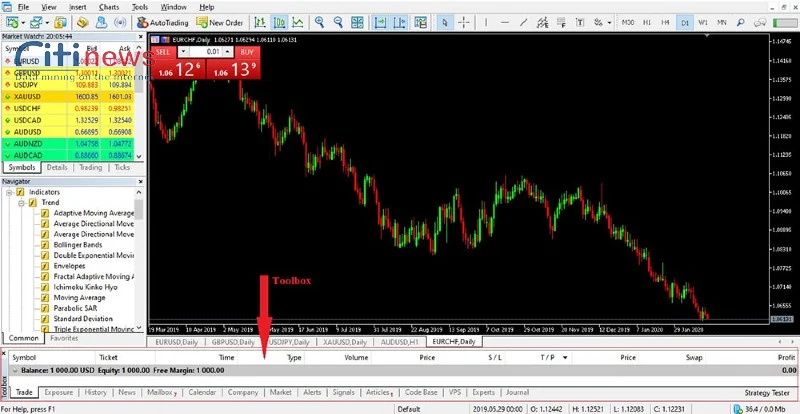The image size is (800, 414).
Task: Switch timeframe to H1
Action: coord(647,22)
